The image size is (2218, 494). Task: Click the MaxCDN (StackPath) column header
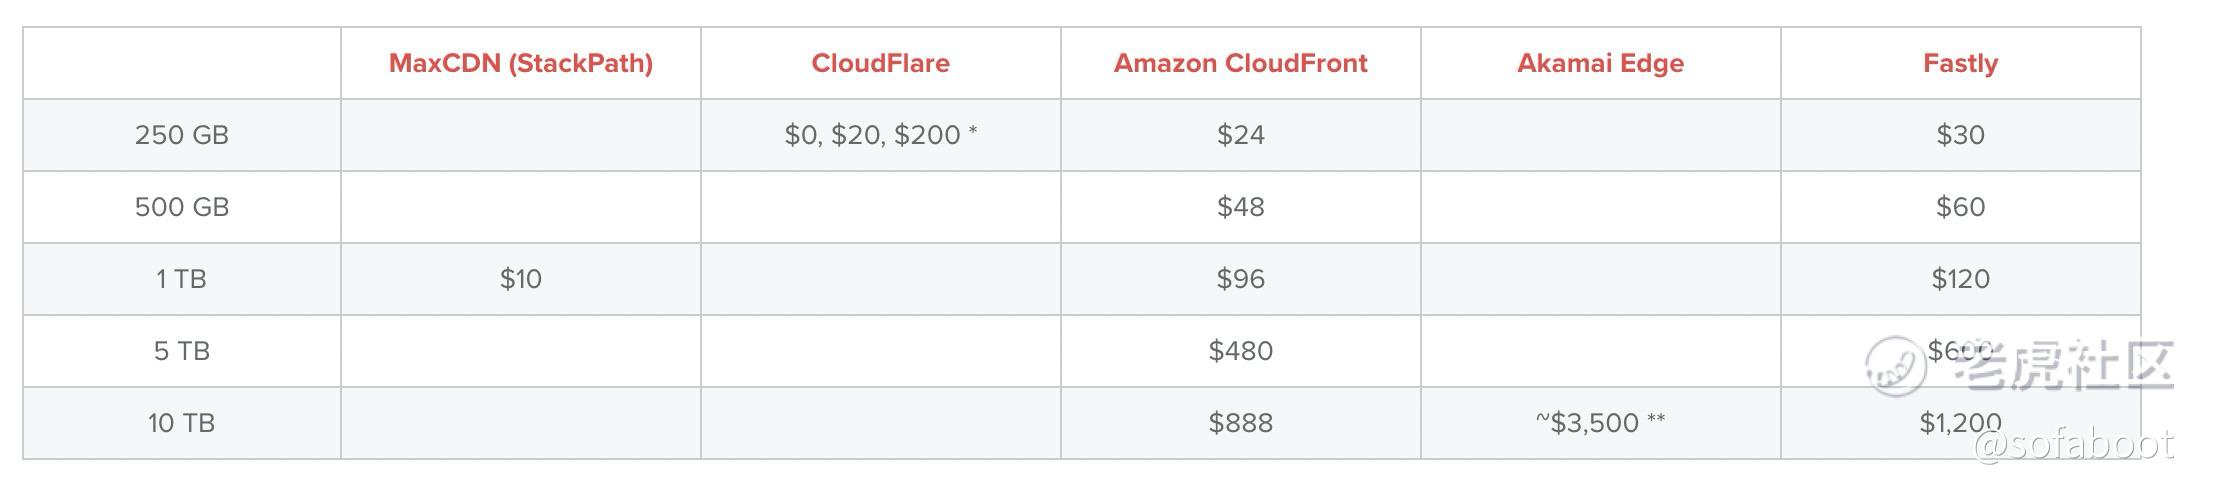520,63
